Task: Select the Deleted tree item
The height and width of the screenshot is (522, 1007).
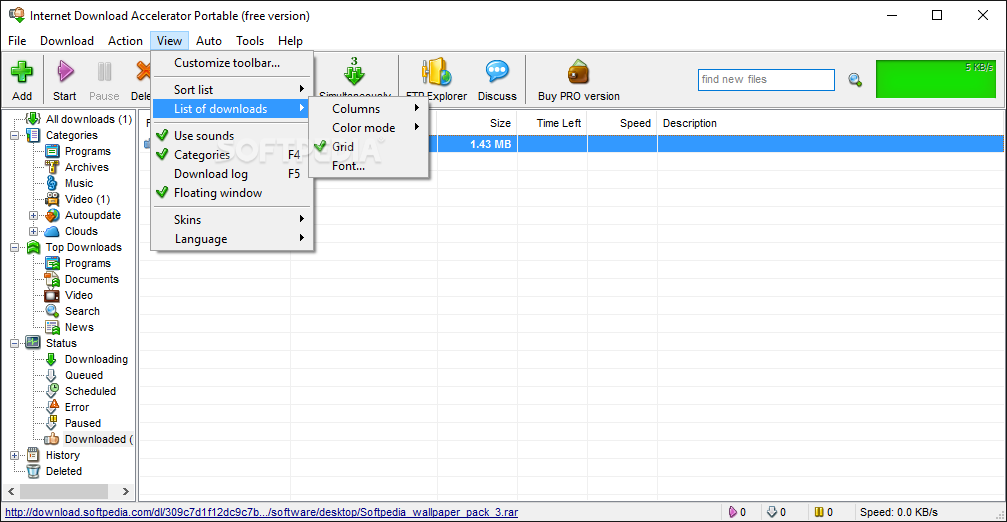Action: click(64, 471)
